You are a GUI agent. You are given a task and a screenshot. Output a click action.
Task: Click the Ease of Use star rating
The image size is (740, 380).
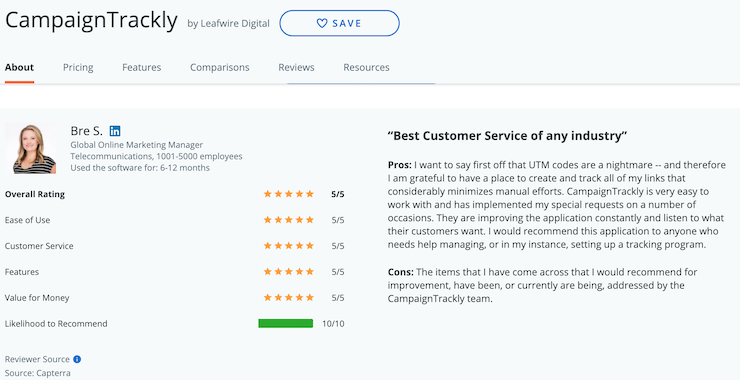click(x=288, y=220)
